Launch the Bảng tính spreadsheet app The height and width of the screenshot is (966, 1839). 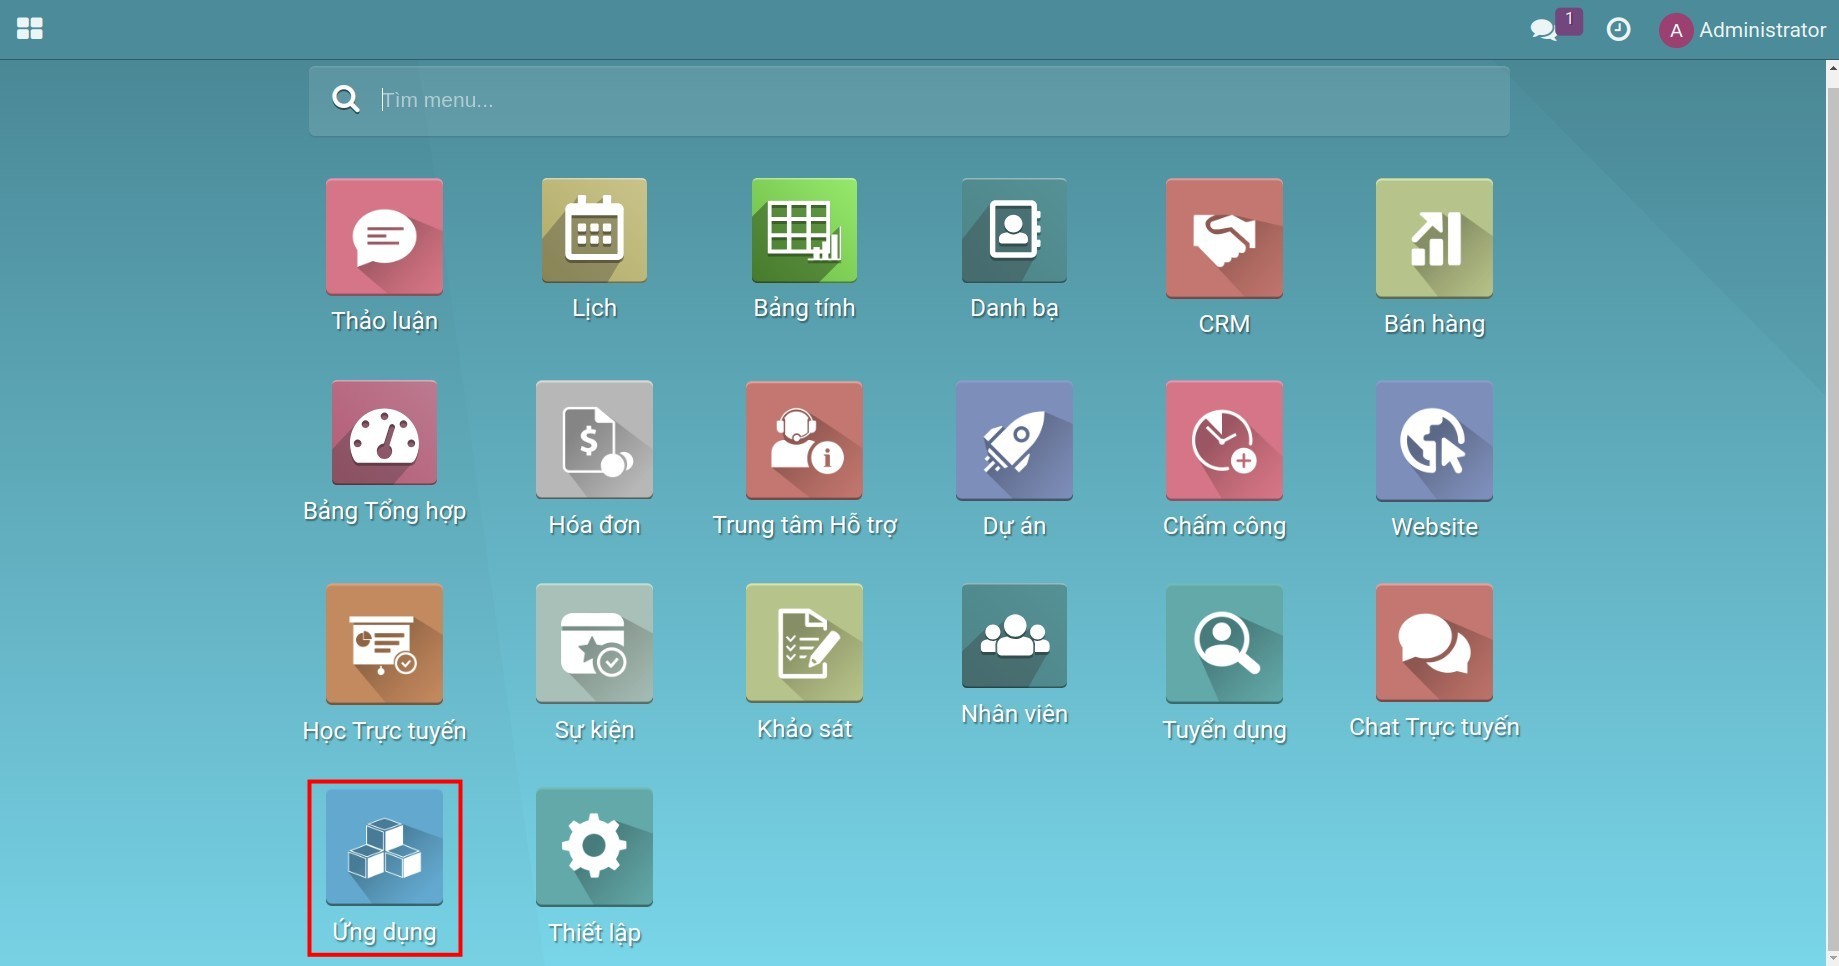pyautogui.click(x=804, y=231)
